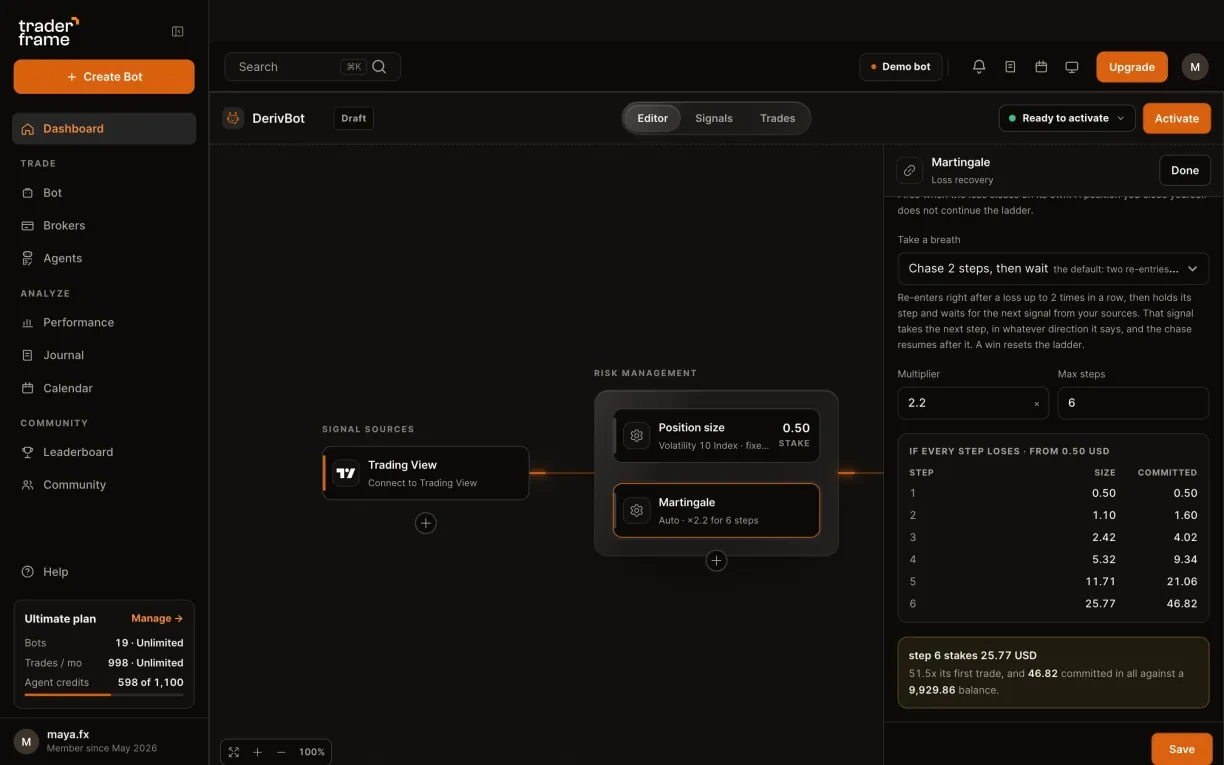This screenshot has width=1224, height=765.
Task: Click the search magnifier icon
Action: tap(379, 67)
